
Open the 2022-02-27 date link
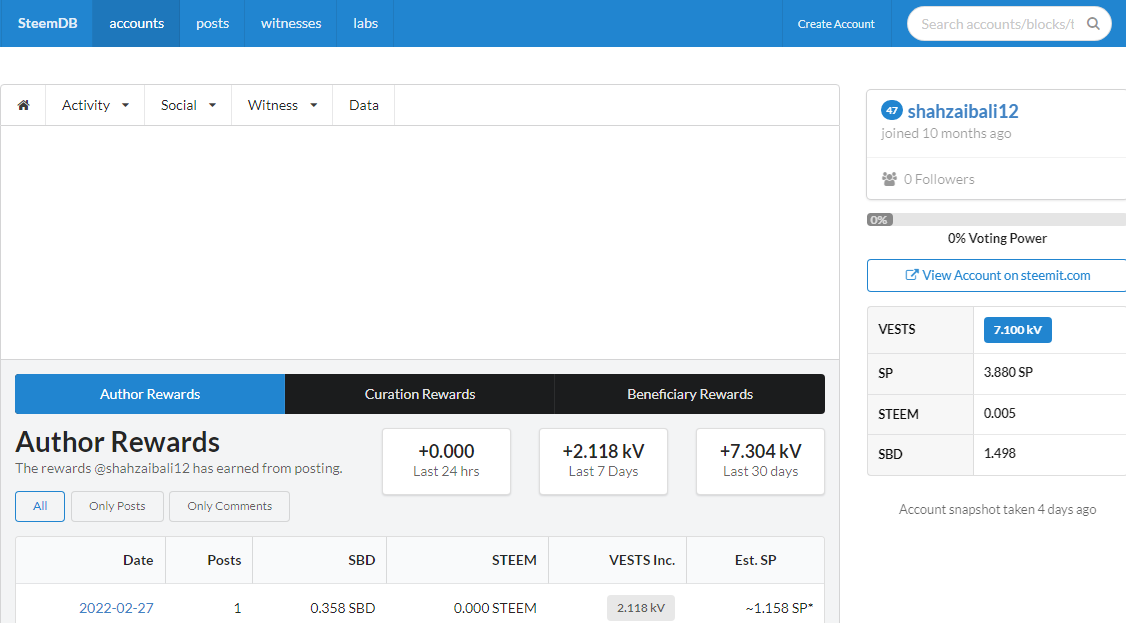(116, 608)
